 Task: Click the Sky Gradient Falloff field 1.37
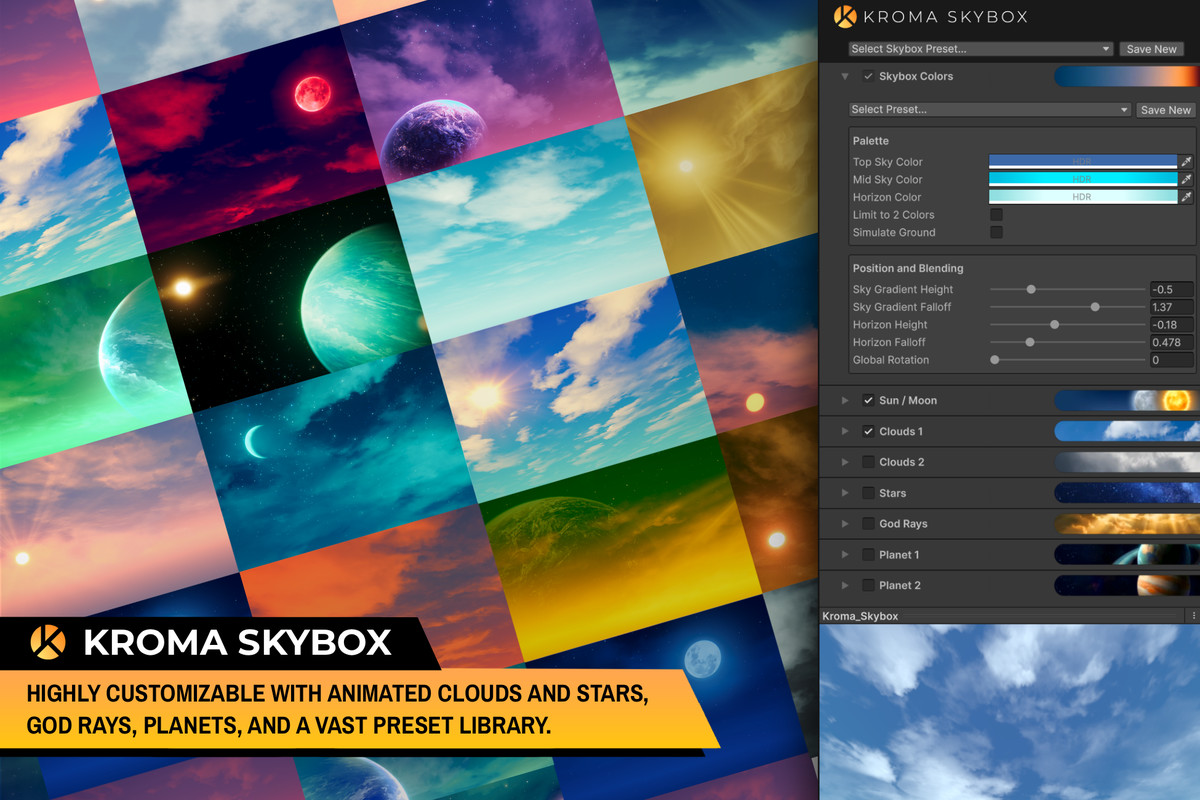(x=1171, y=307)
